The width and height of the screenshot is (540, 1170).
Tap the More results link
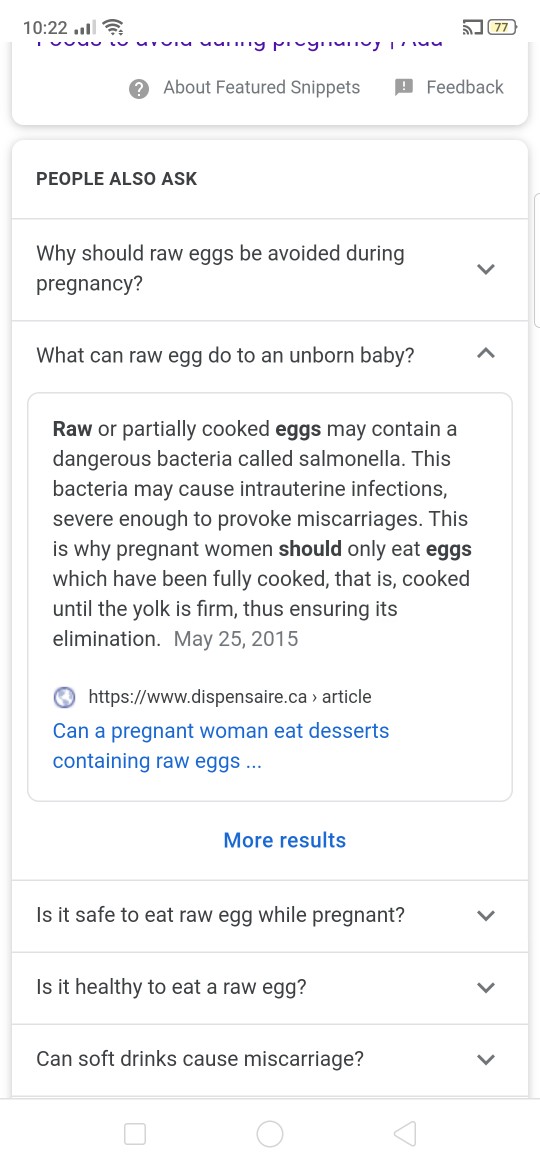point(285,840)
